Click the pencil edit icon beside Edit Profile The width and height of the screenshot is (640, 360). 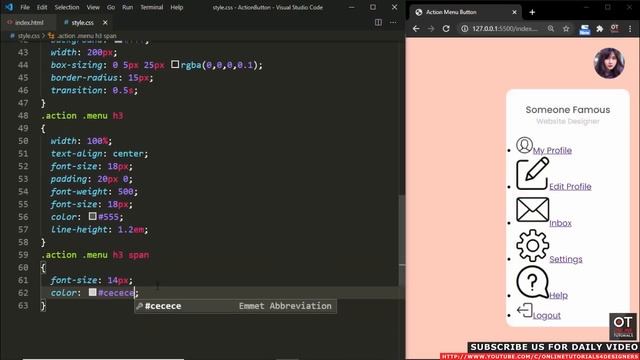point(533,174)
